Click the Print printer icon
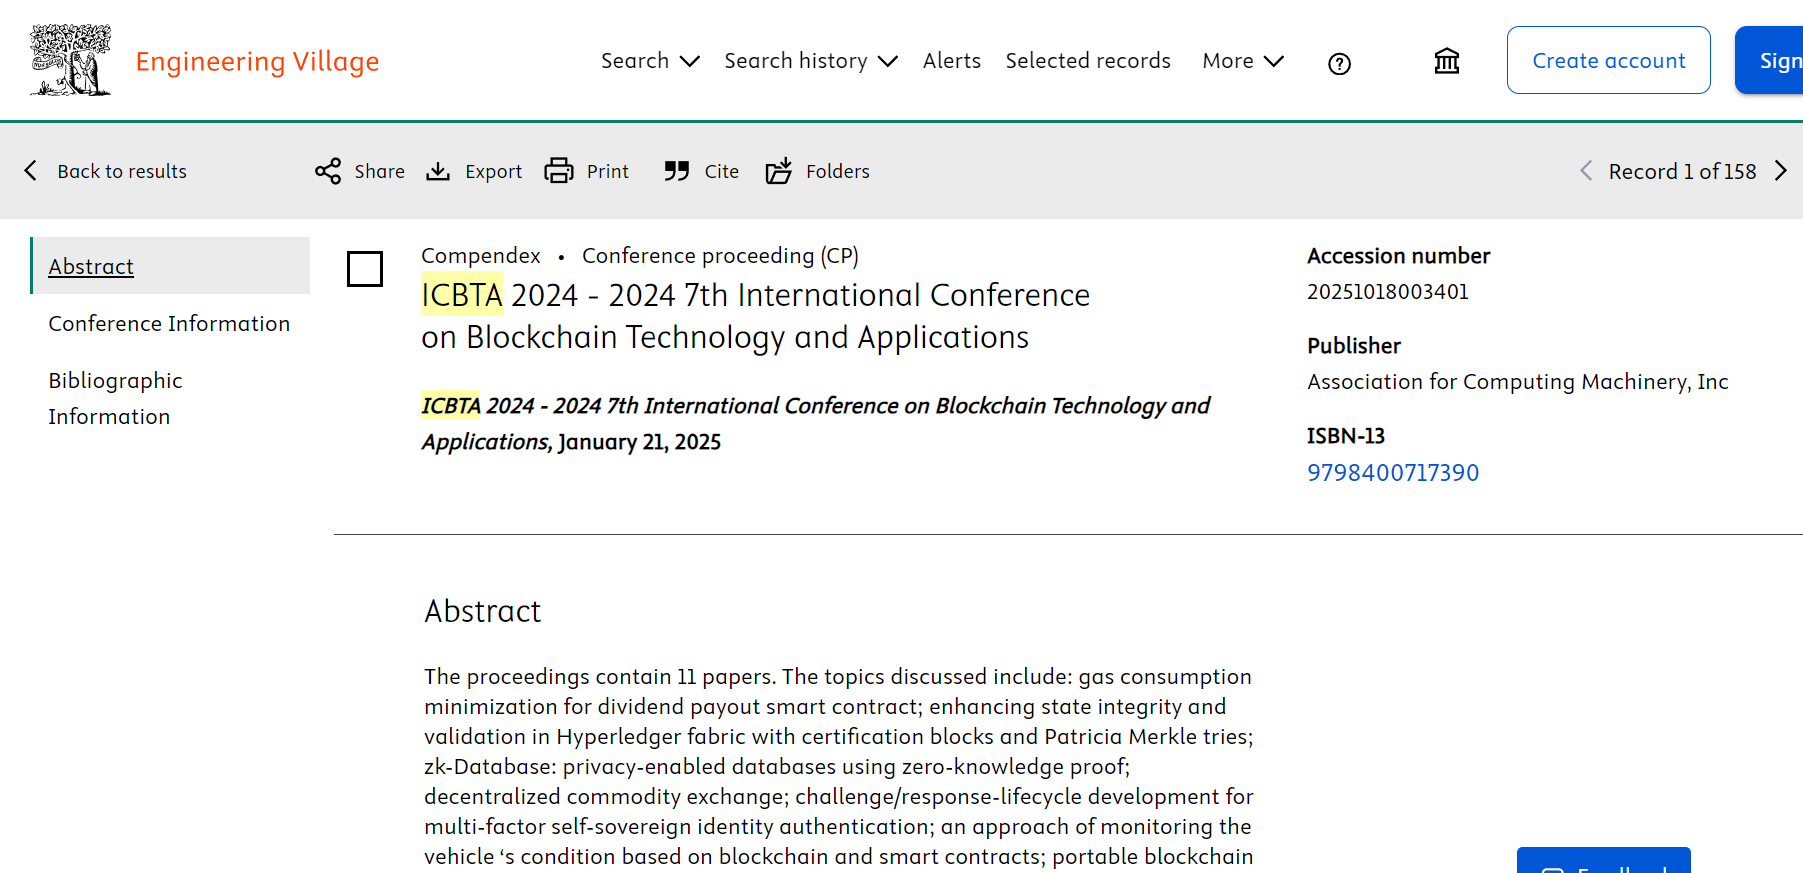 [x=559, y=171]
